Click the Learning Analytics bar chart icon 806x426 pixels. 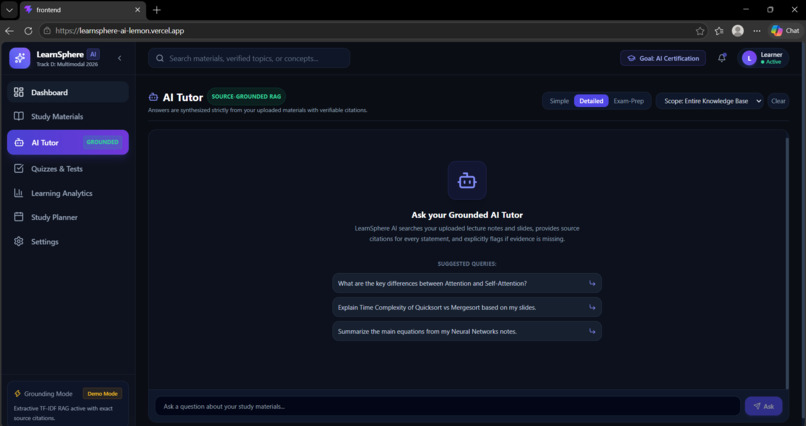click(19, 193)
